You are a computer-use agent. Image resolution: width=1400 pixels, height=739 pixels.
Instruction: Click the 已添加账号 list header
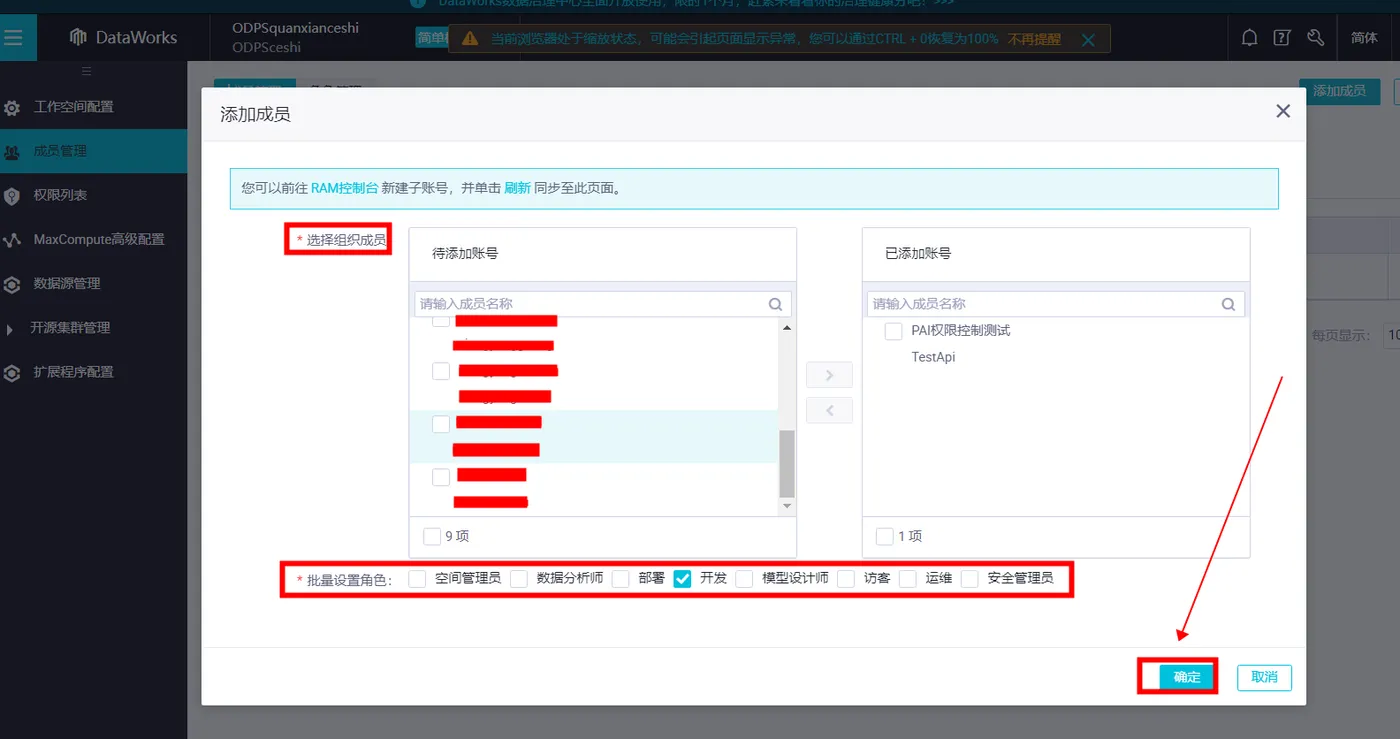coord(1056,254)
